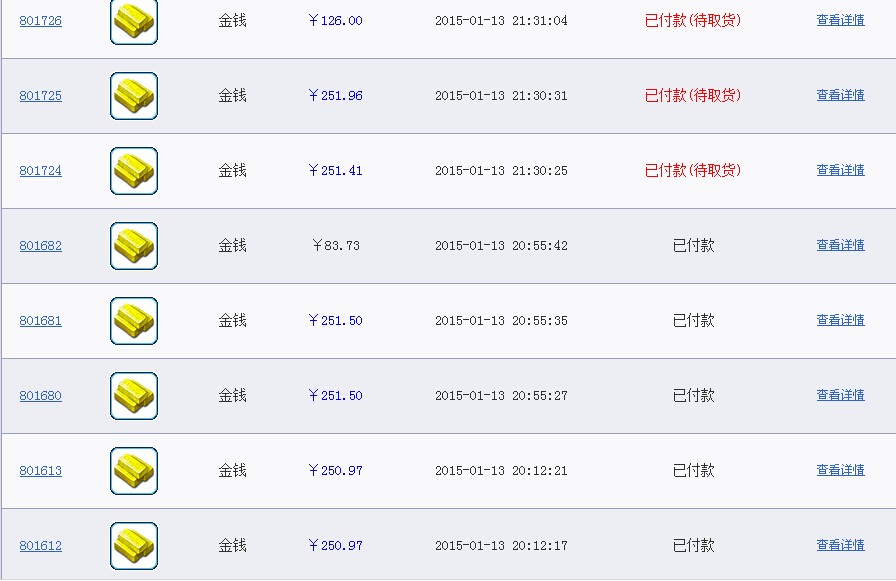This screenshot has height=581, width=896.
Task: Click gold bars icon for order 801680
Action: click(x=134, y=396)
